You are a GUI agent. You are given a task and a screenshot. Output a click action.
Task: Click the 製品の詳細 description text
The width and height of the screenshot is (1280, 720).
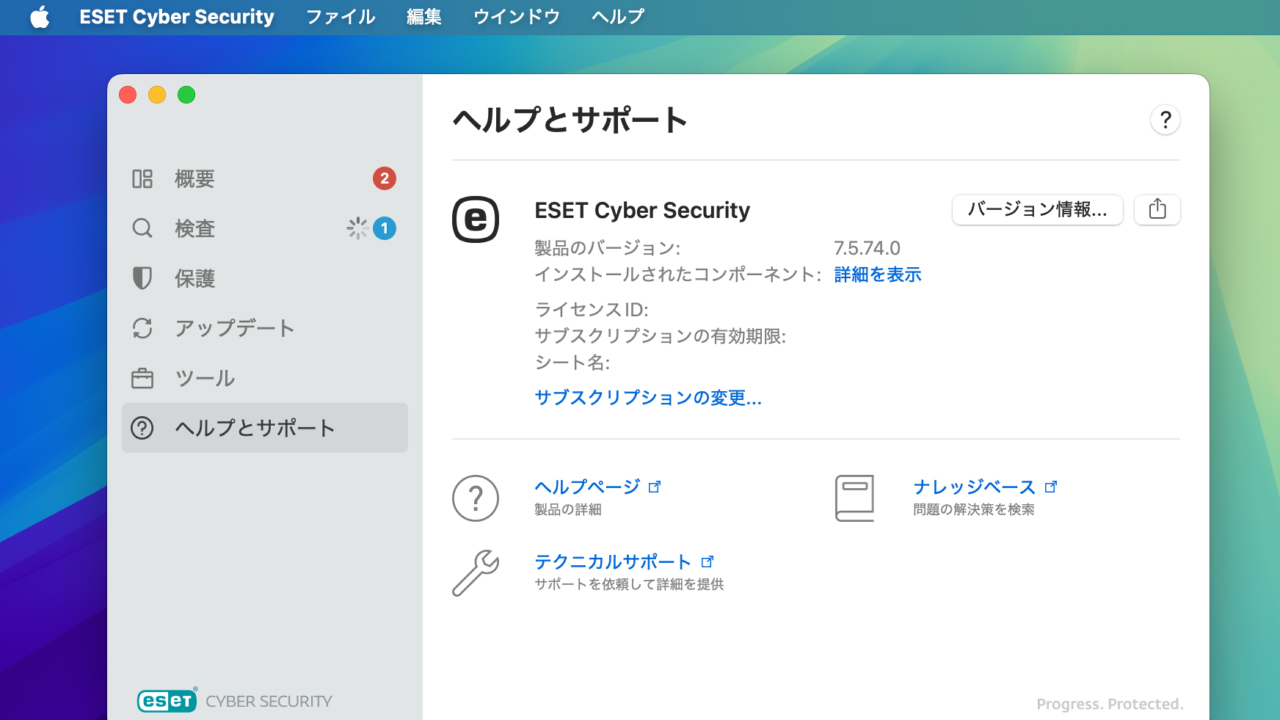pos(568,510)
